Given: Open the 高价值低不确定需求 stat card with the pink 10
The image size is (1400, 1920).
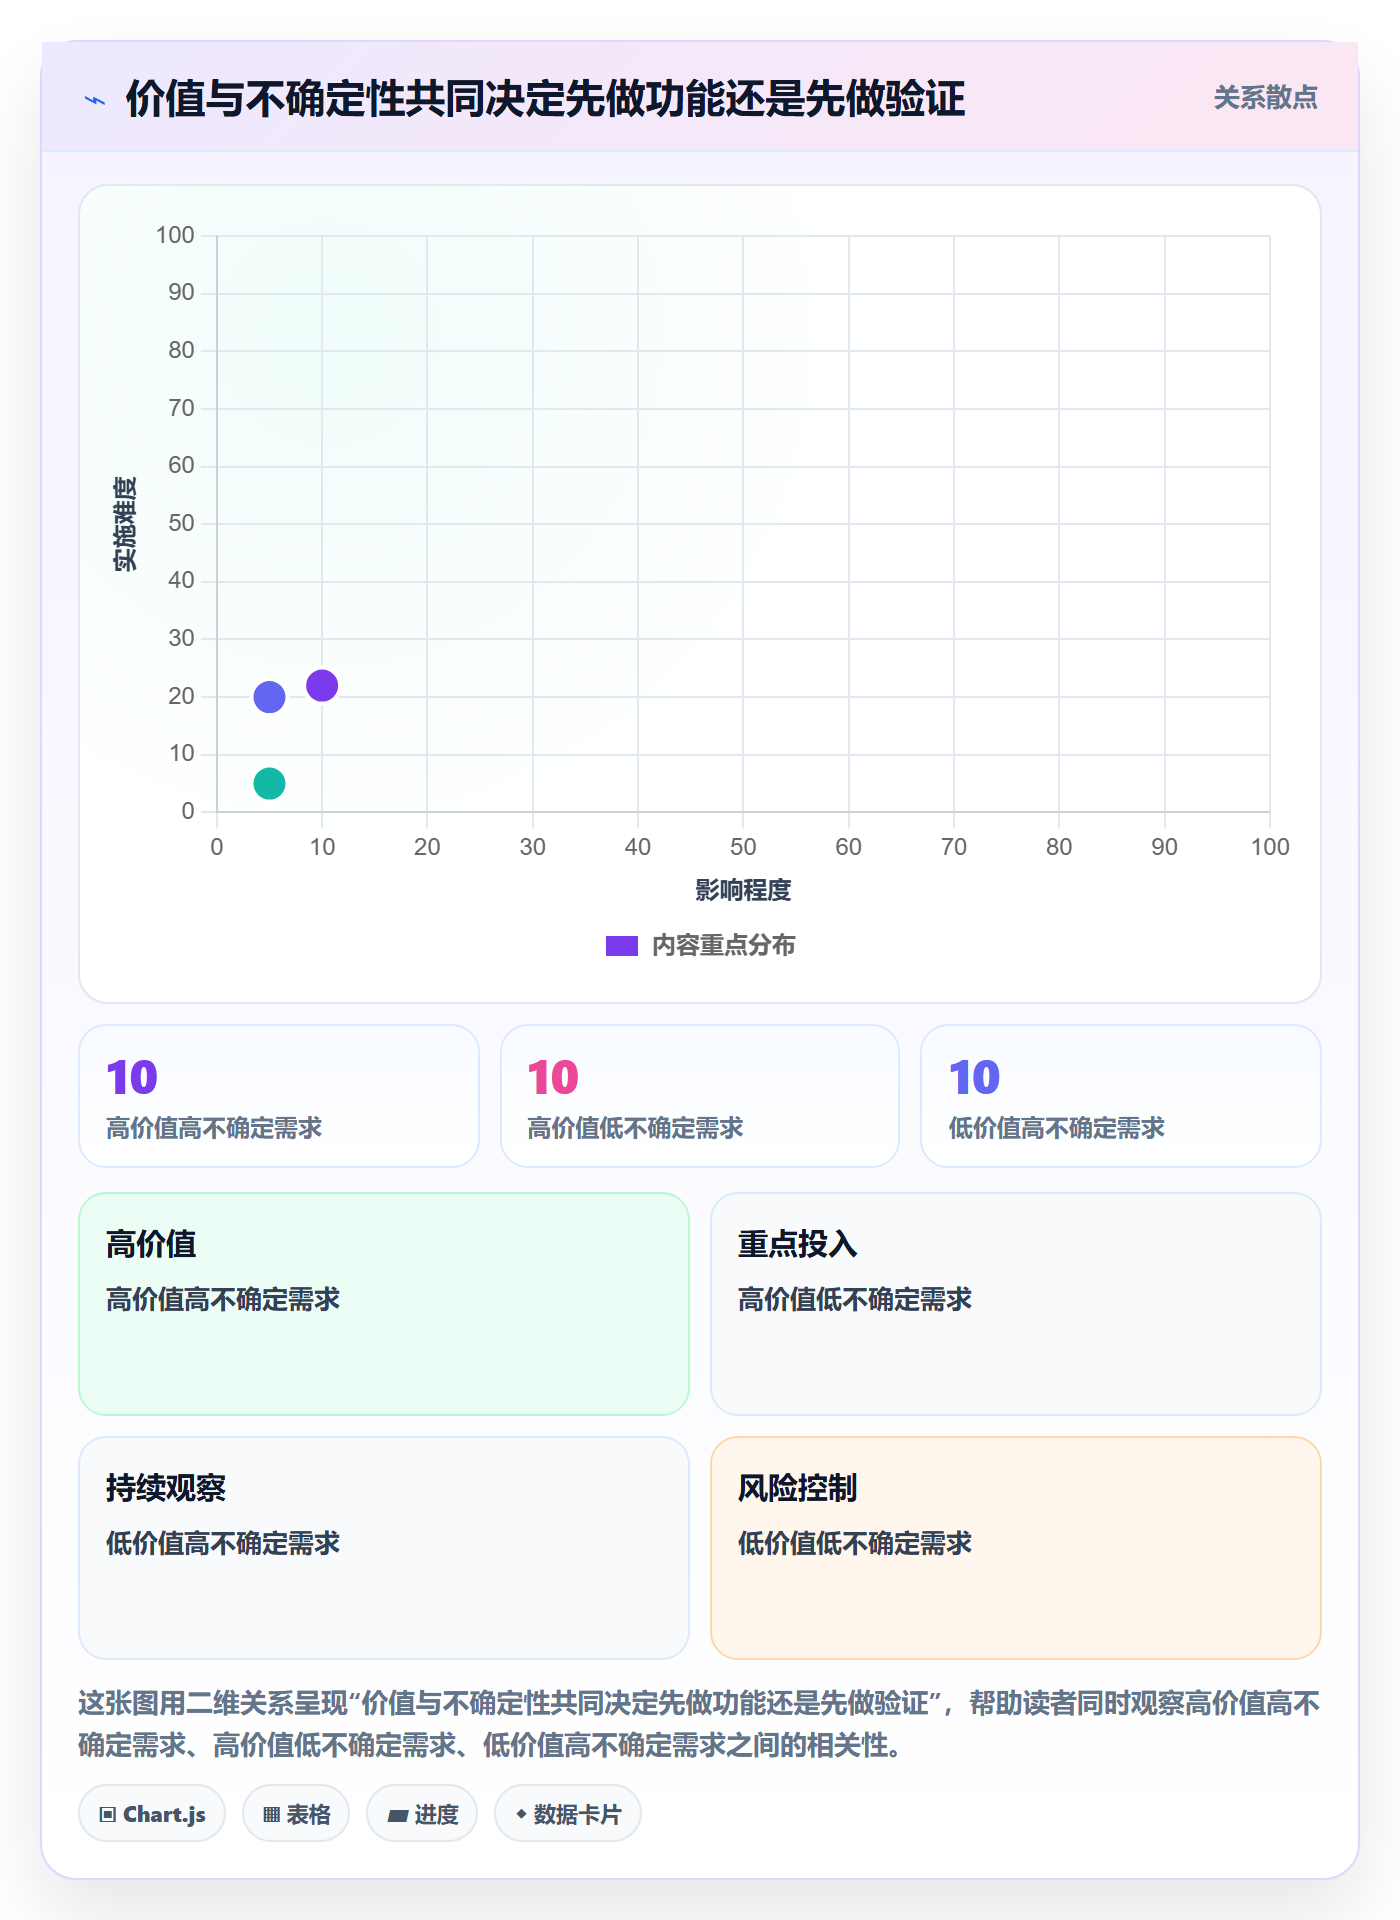Looking at the screenshot, I should [700, 1096].
